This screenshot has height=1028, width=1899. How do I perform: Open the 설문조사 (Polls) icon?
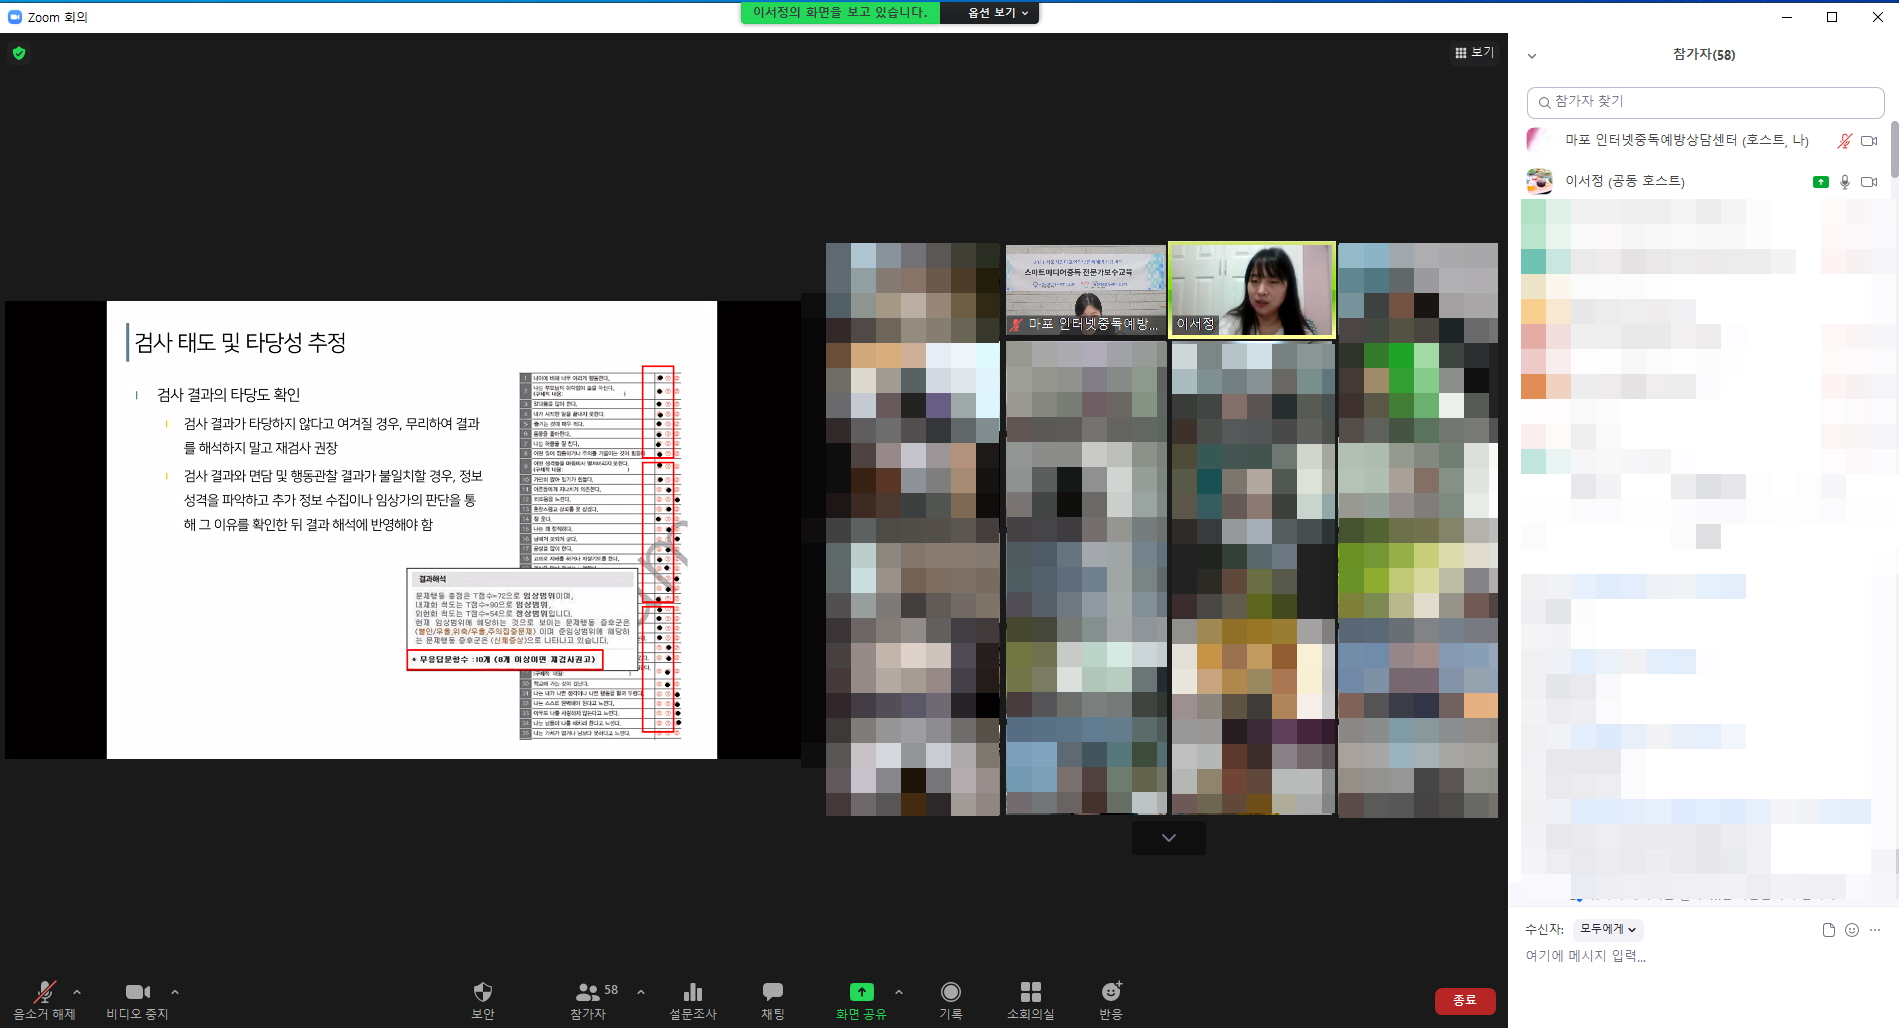click(692, 992)
